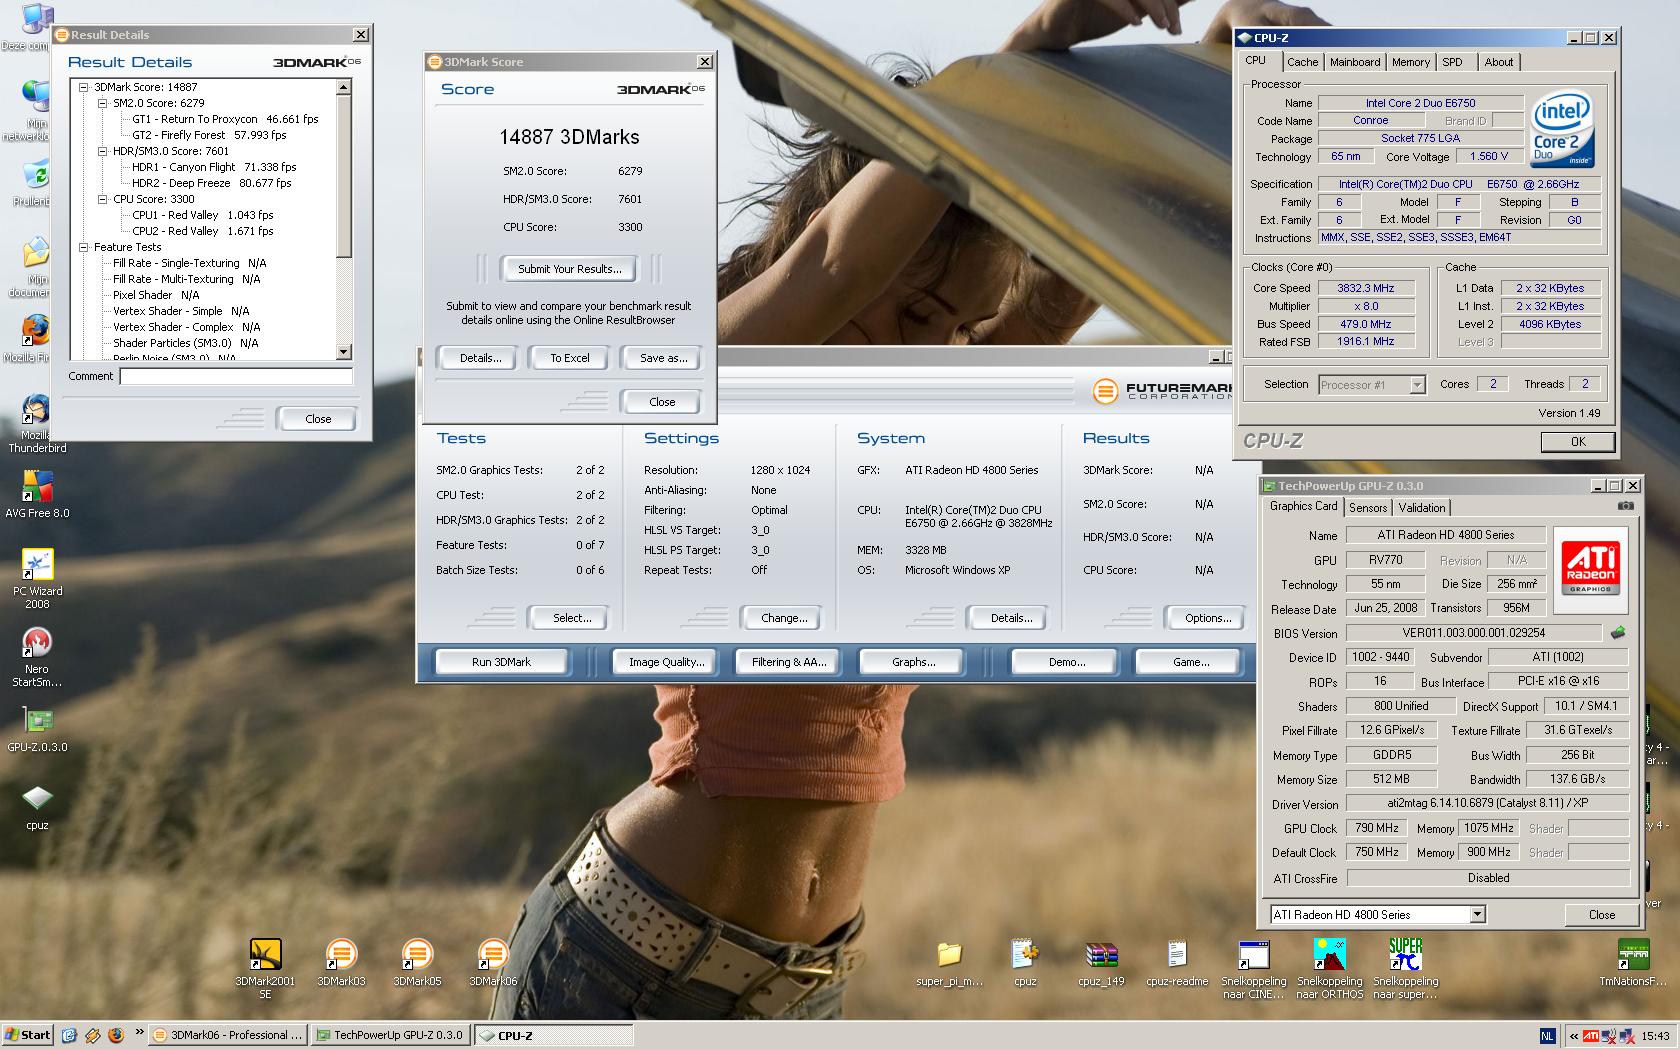Collapse the 3DMark Score: 14887 tree node
This screenshot has width=1680, height=1050.
[85, 87]
